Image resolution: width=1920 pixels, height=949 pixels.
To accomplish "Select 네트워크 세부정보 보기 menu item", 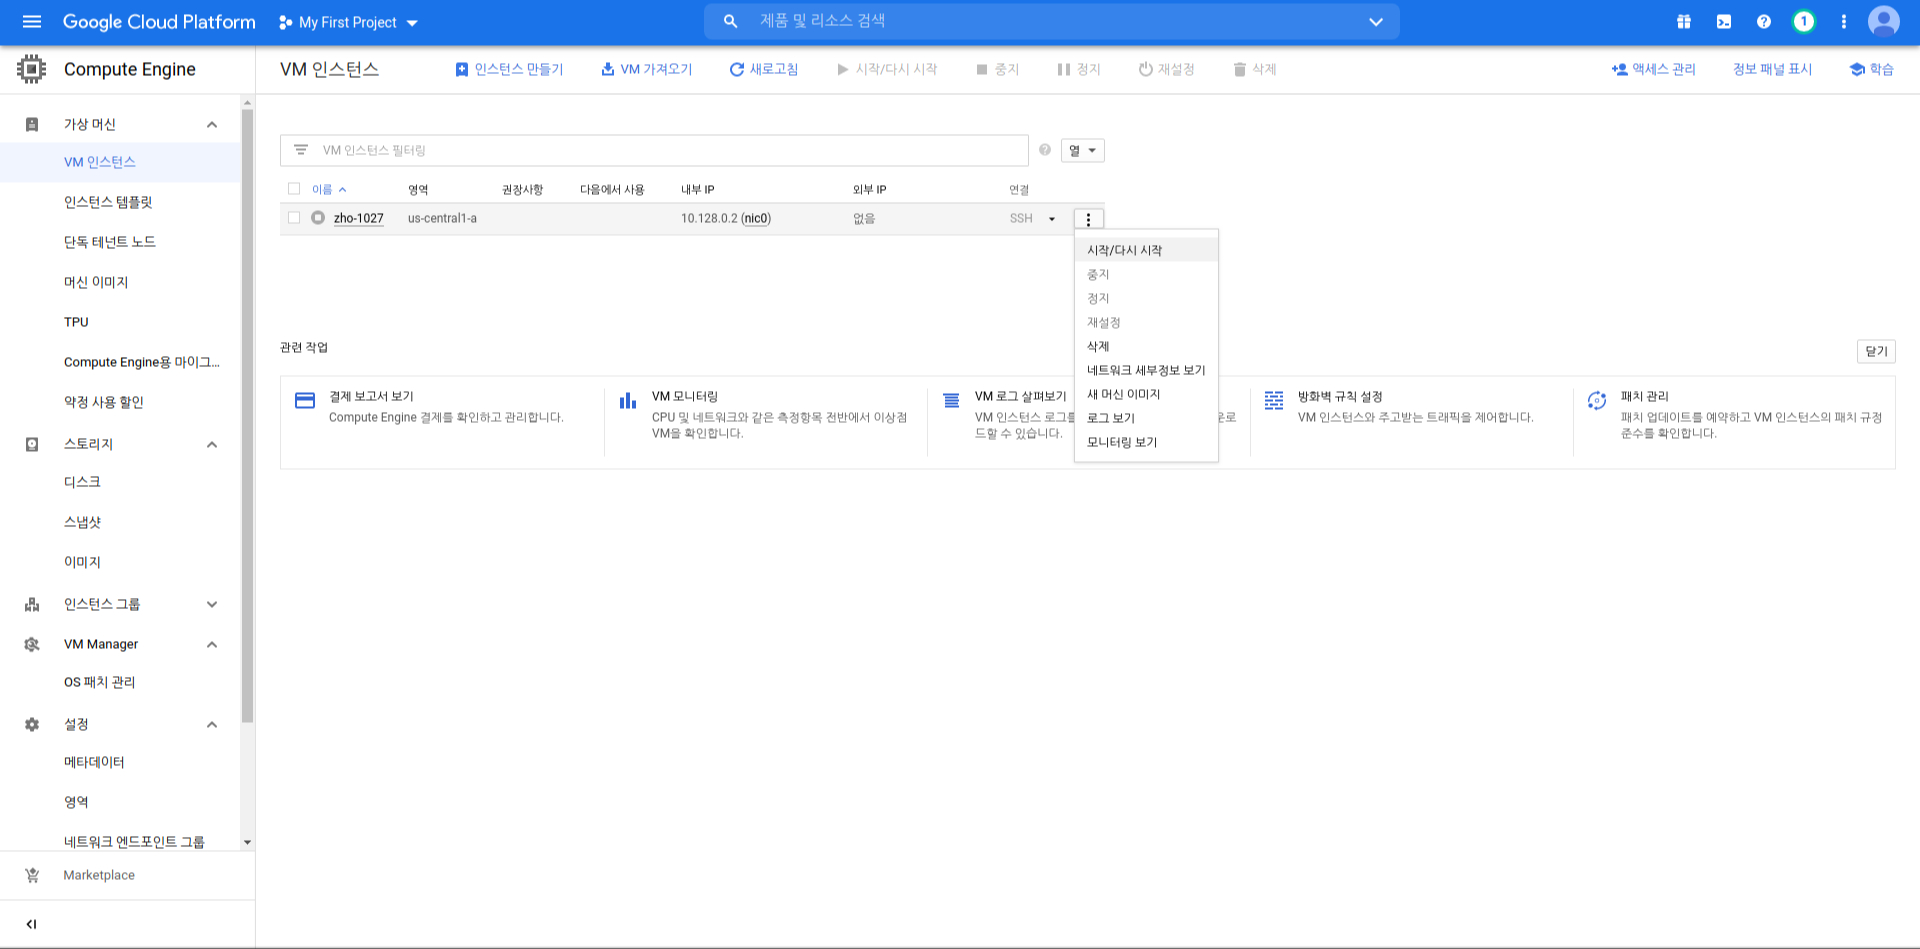I will pyautogui.click(x=1146, y=370).
